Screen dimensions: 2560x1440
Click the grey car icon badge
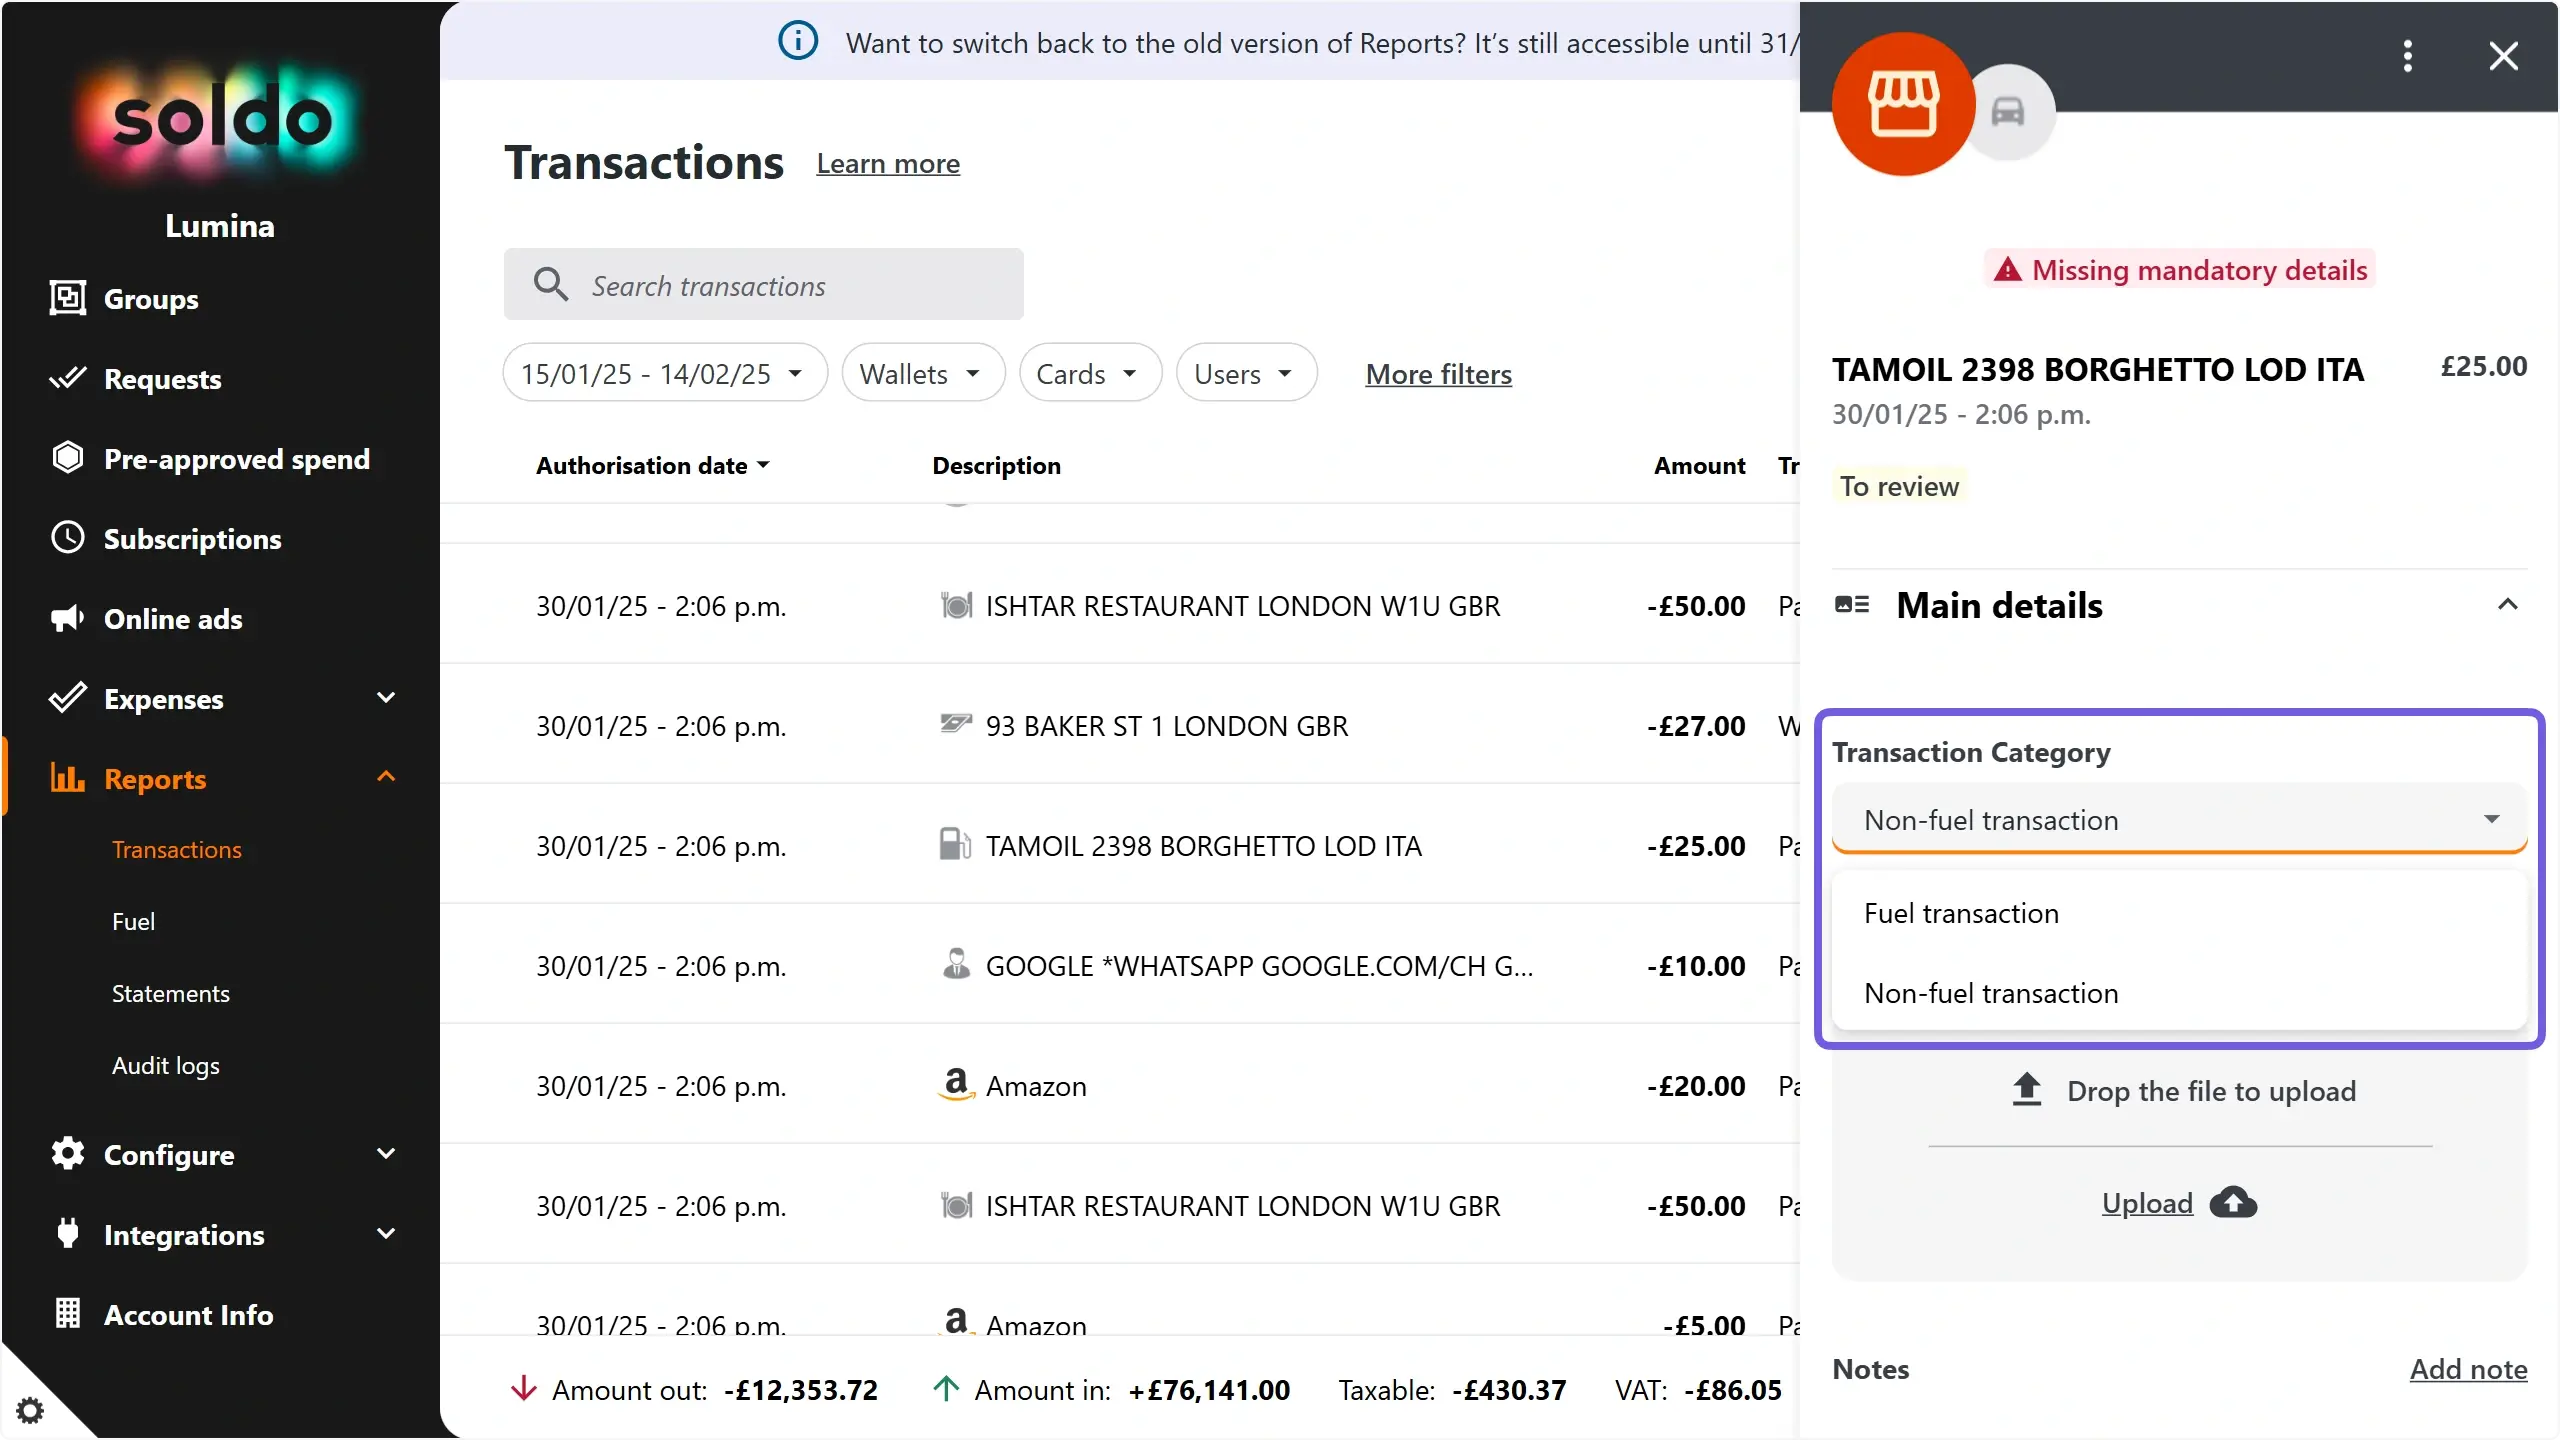[x=2008, y=112]
